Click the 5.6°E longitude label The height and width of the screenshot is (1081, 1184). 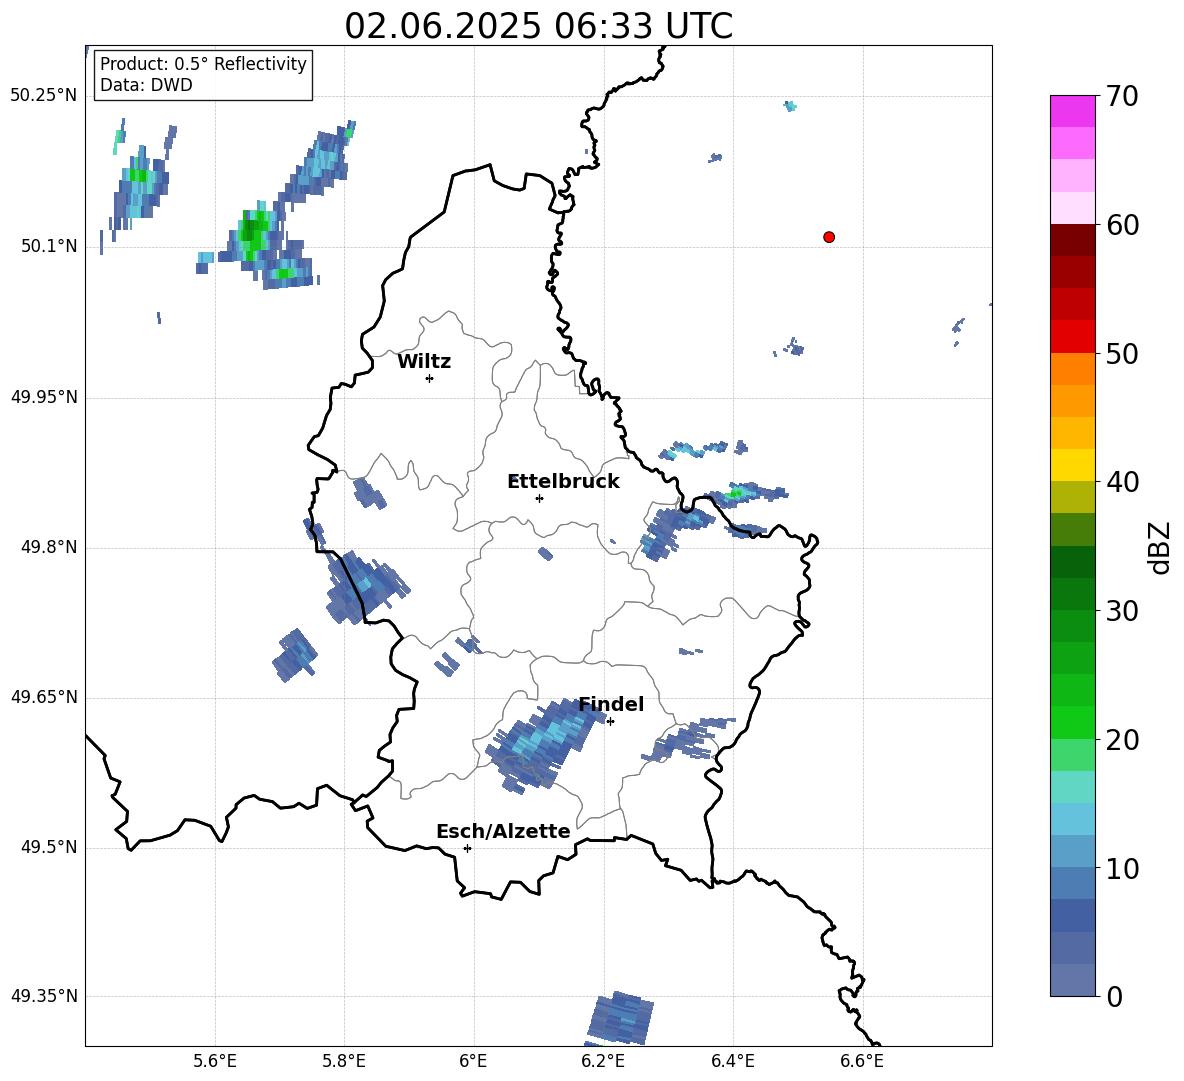[x=215, y=1061]
